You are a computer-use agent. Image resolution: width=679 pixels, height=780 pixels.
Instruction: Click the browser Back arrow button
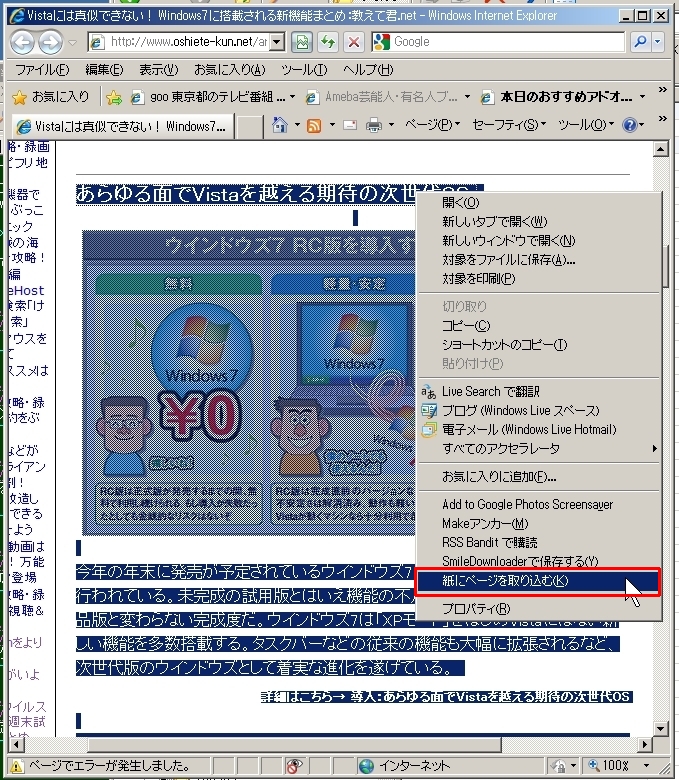pos(22,42)
